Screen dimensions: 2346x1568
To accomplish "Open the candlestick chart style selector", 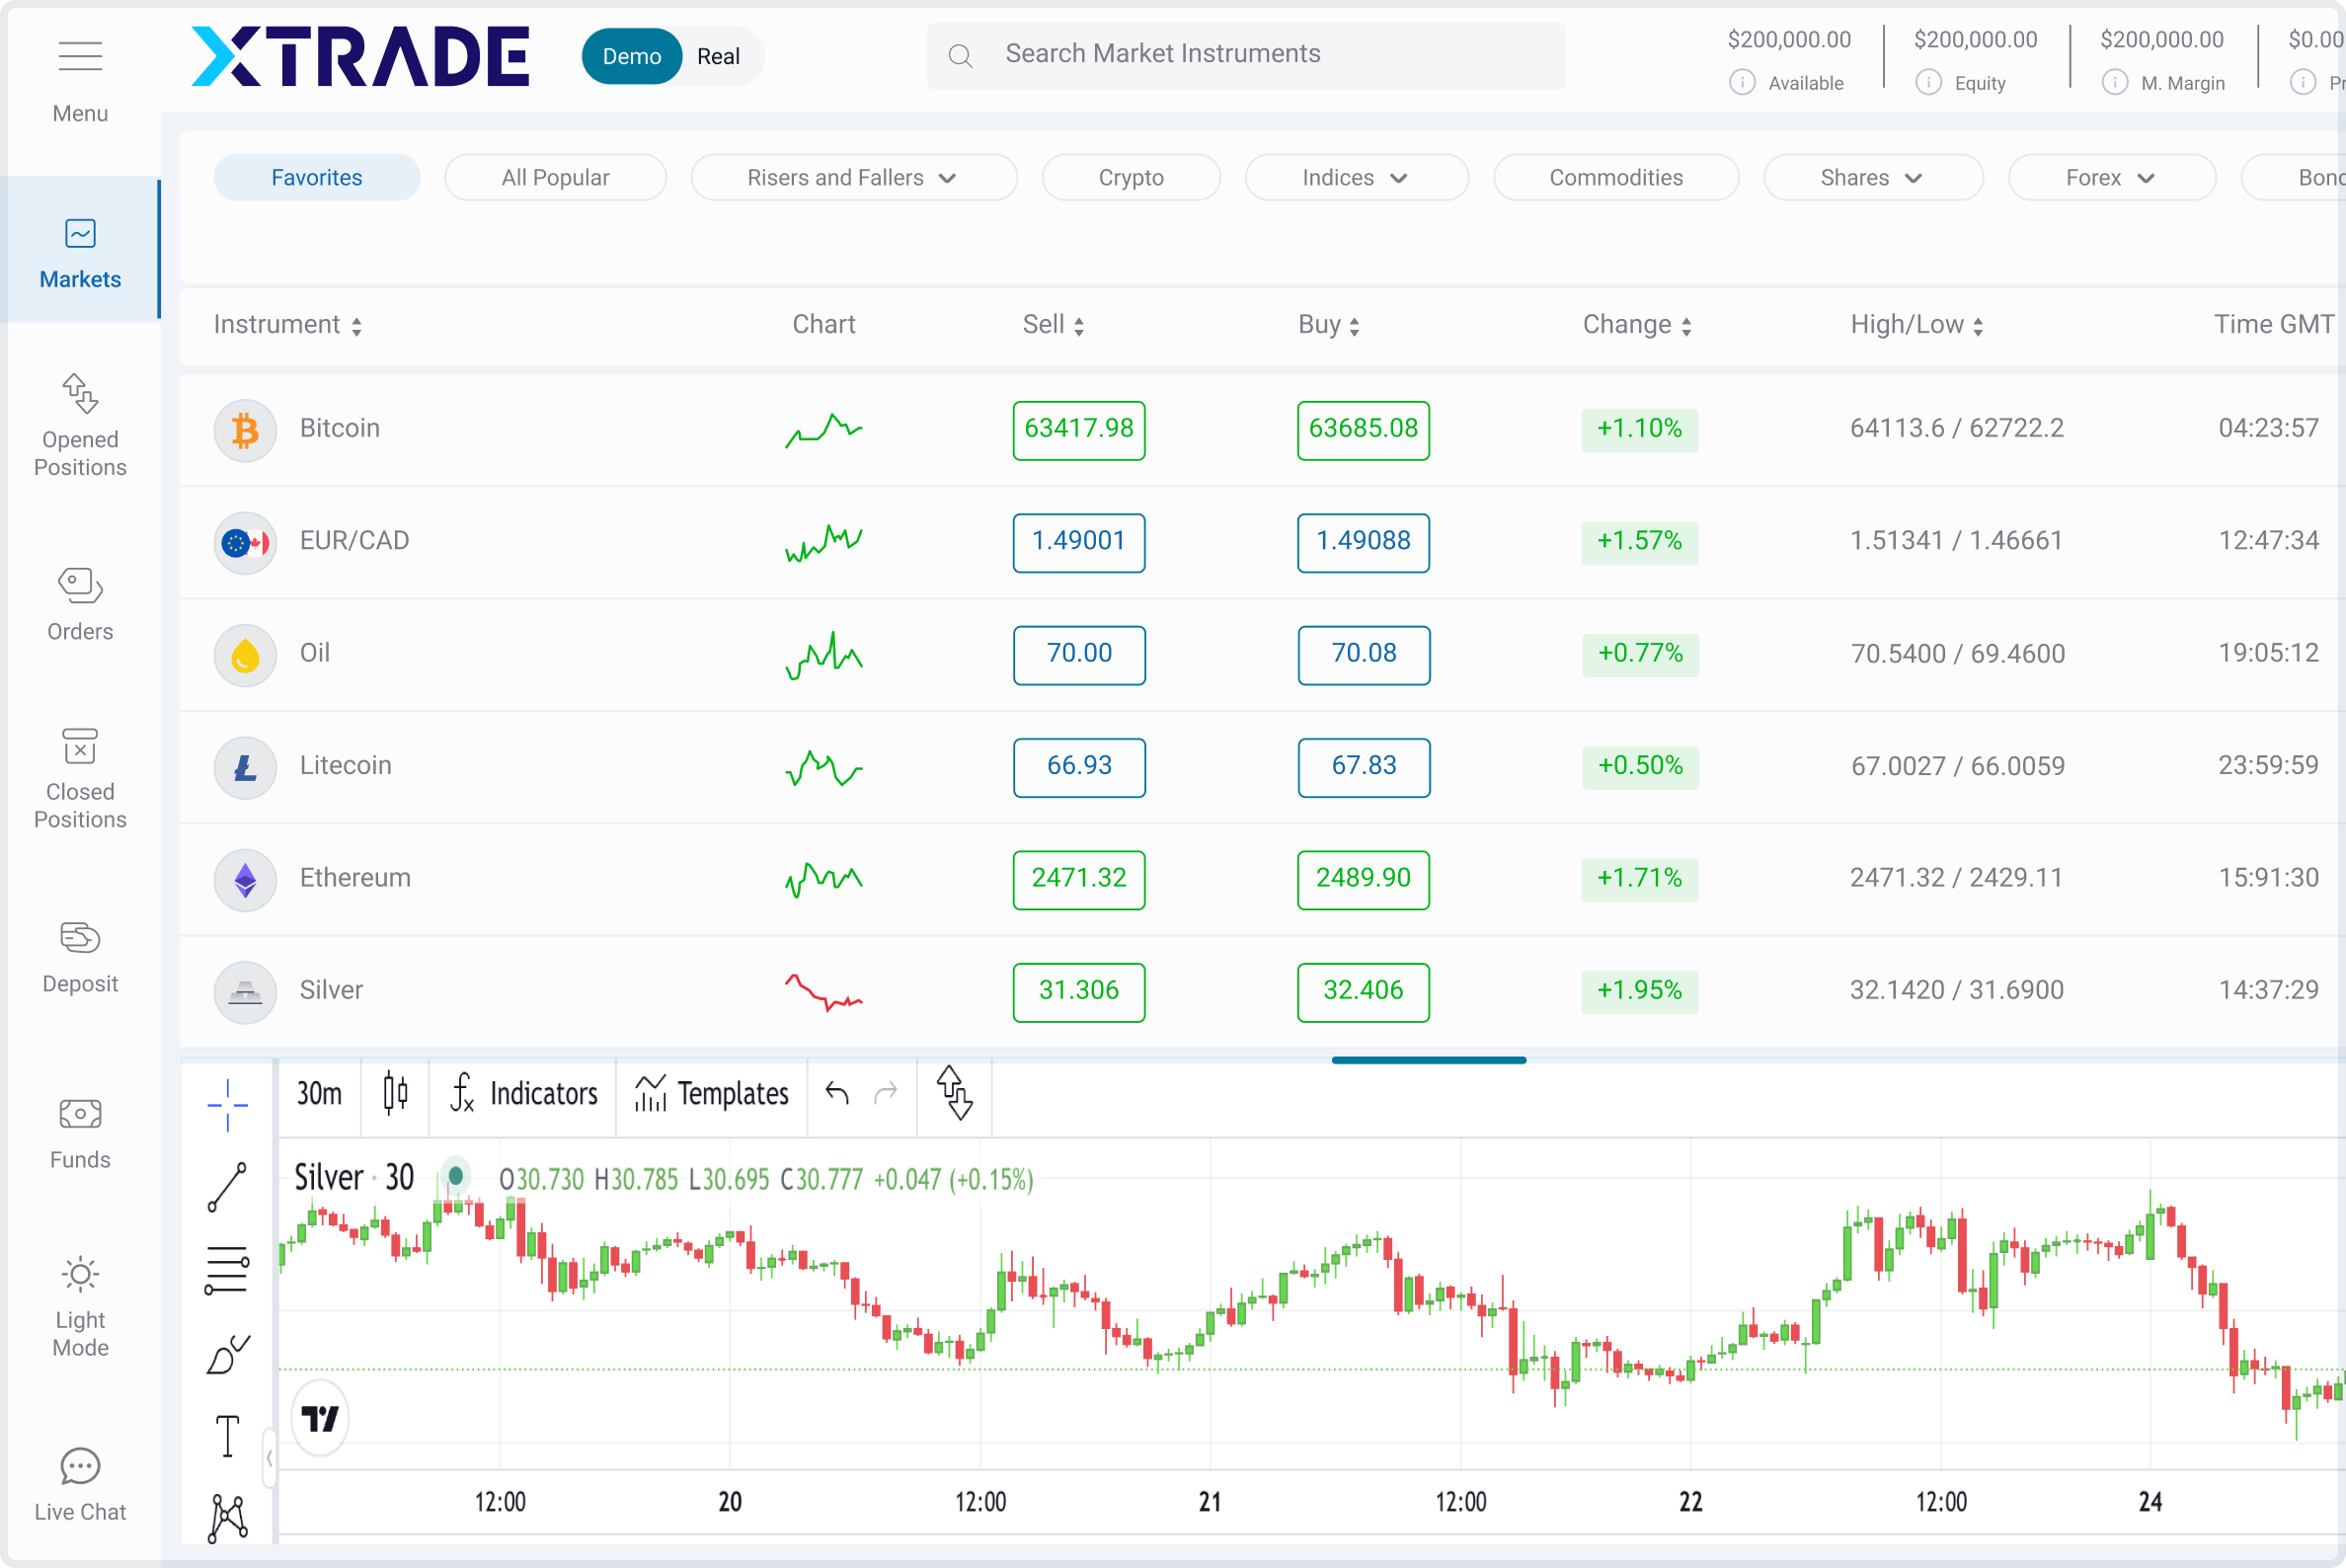I will [x=395, y=1095].
